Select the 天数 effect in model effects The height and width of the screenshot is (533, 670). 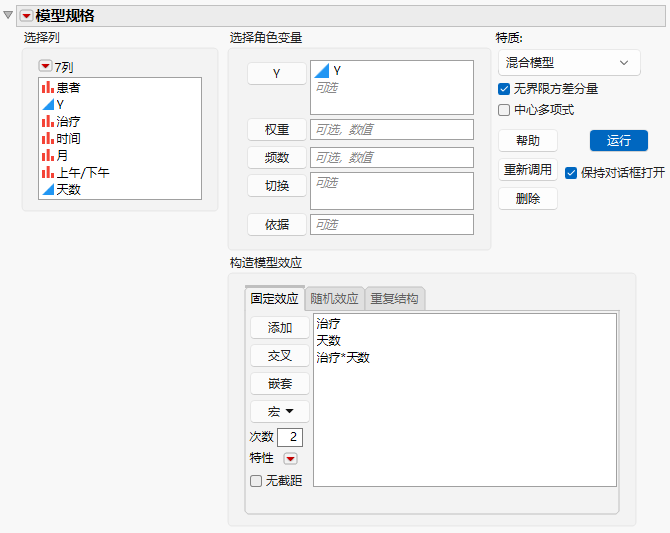(x=328, y=341)
